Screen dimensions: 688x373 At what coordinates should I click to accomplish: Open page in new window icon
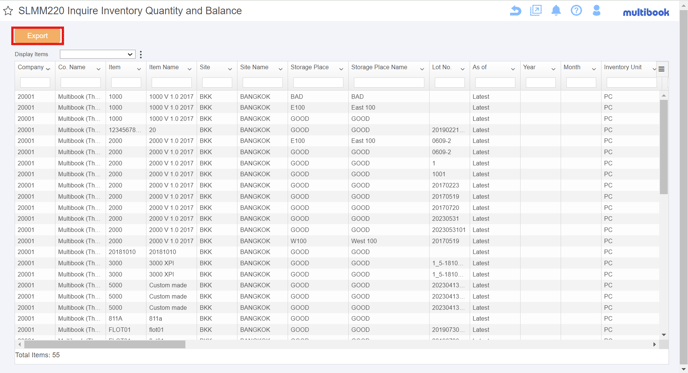click(536, 11)
